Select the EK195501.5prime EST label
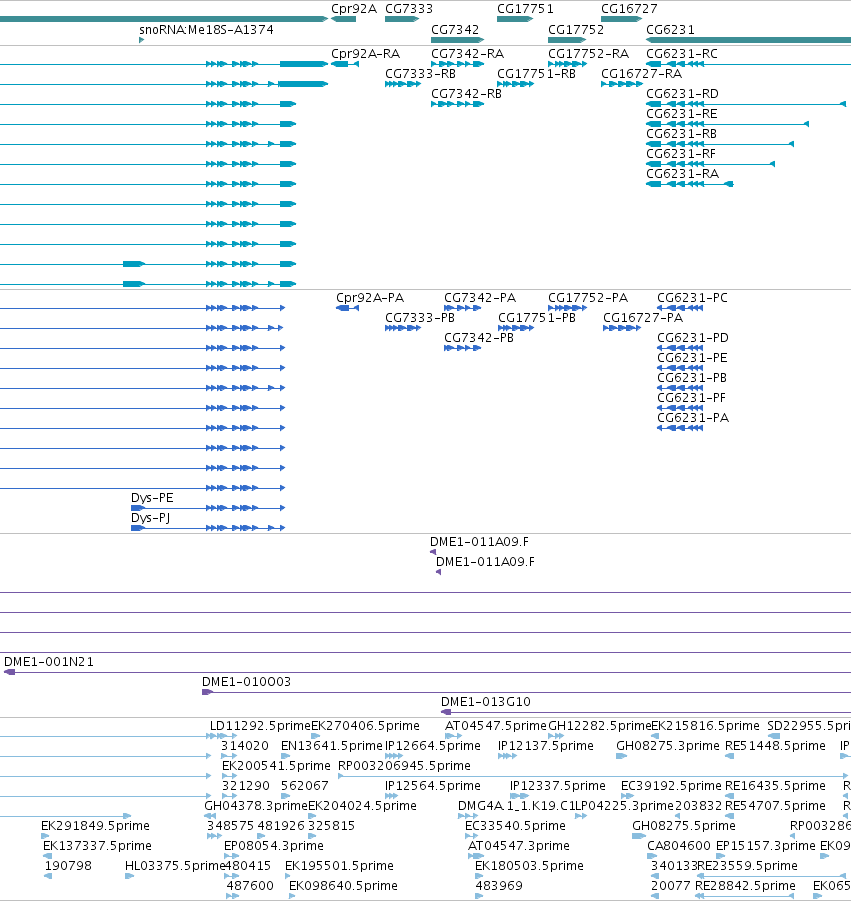851x901 pixels. click(x=340, y=865)
